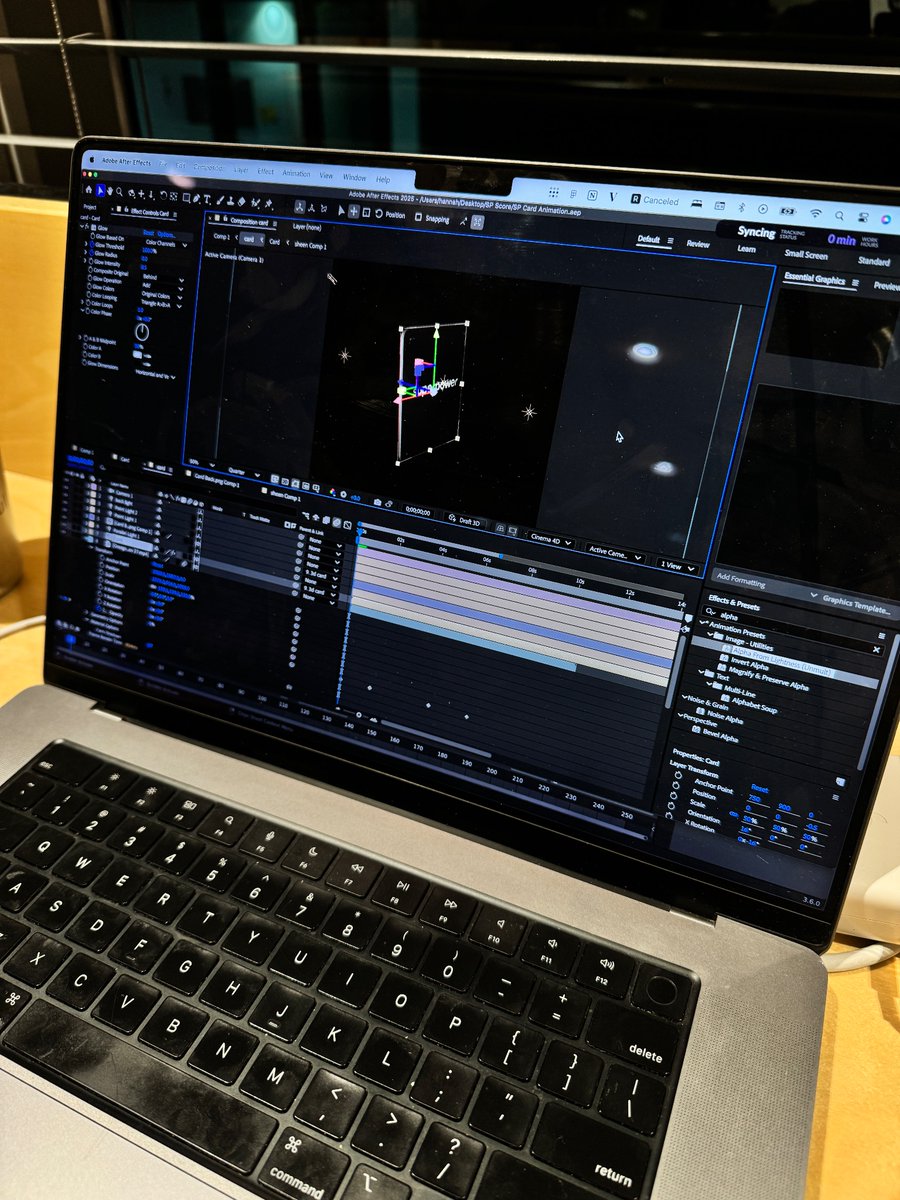The height and width of the screenshot is (1200, 900).
Task: Click the Add Formatting button
Action: (x=741, y=581)
